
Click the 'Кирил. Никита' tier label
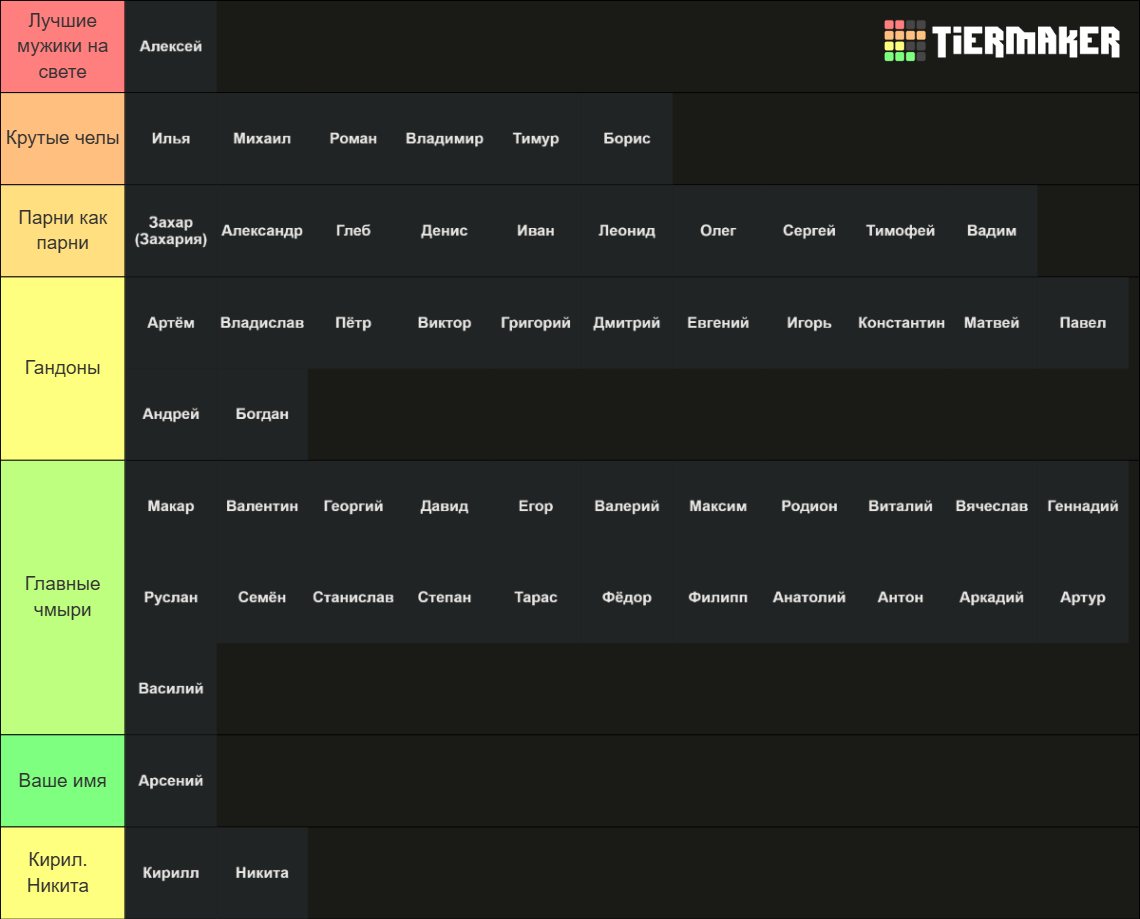(63, 872)
